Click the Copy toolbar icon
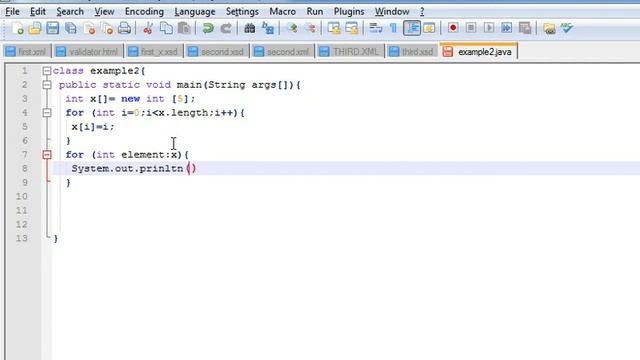The width and height of the screenshot is (640, 360). (x=166, y=28)
